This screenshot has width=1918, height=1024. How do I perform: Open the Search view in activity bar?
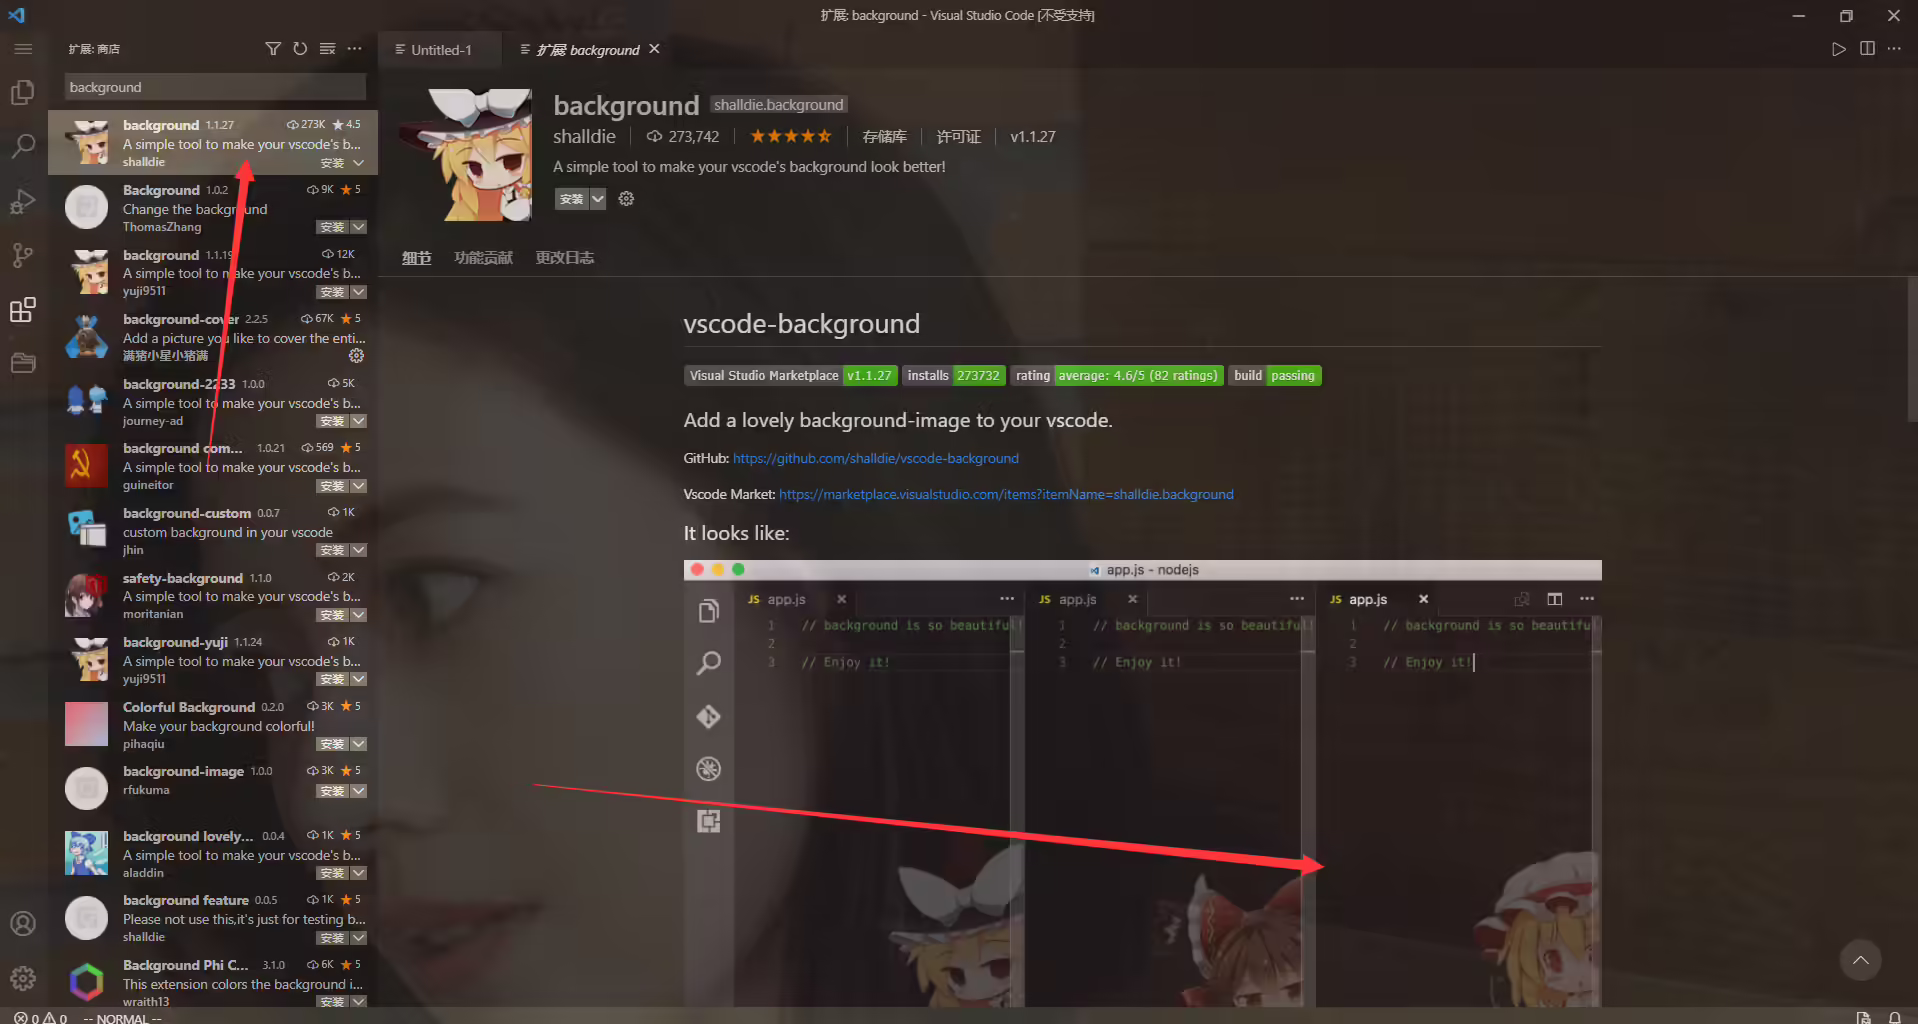click(23, 147)
